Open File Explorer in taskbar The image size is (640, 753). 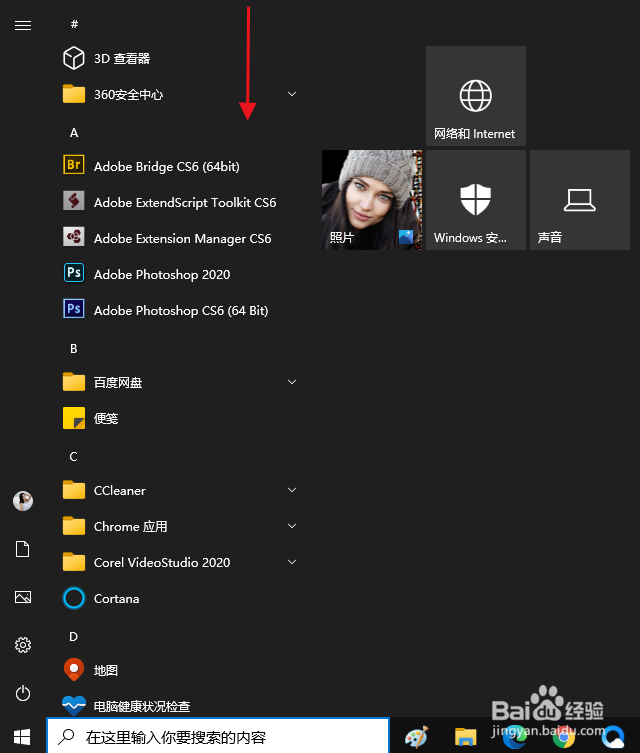pyautogui.click(x=465, y=737)
